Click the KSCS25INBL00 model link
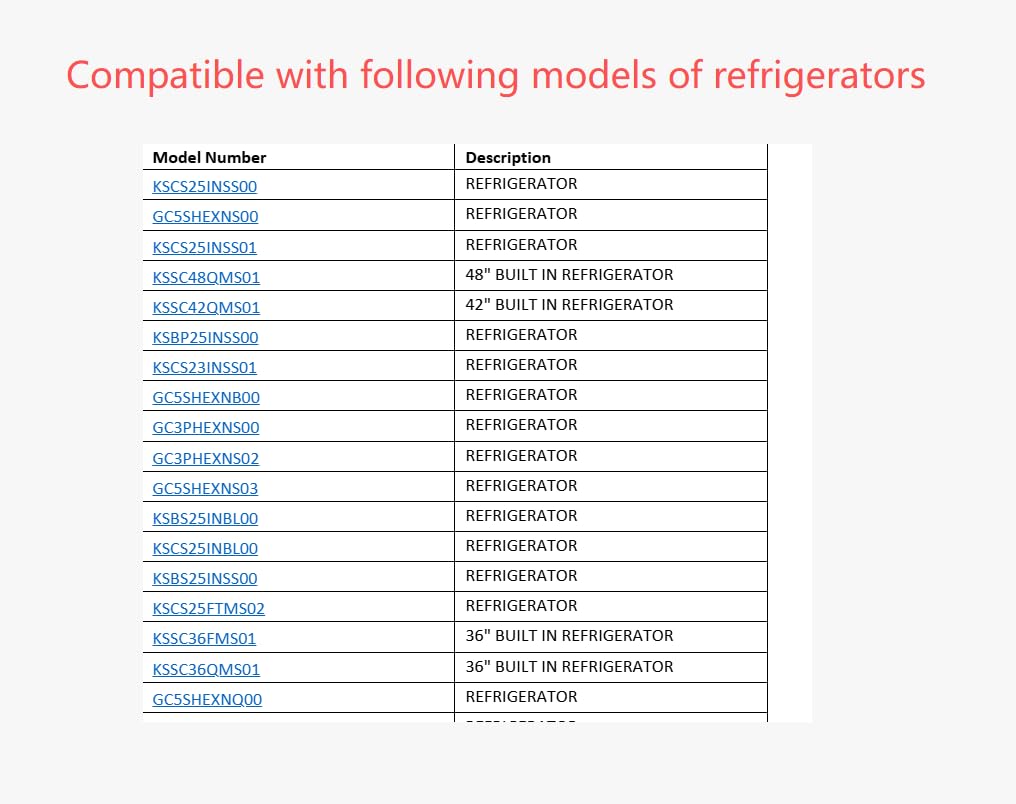Image resolution: width=1016 pixels, height=804 pixels. coord(205,549)
